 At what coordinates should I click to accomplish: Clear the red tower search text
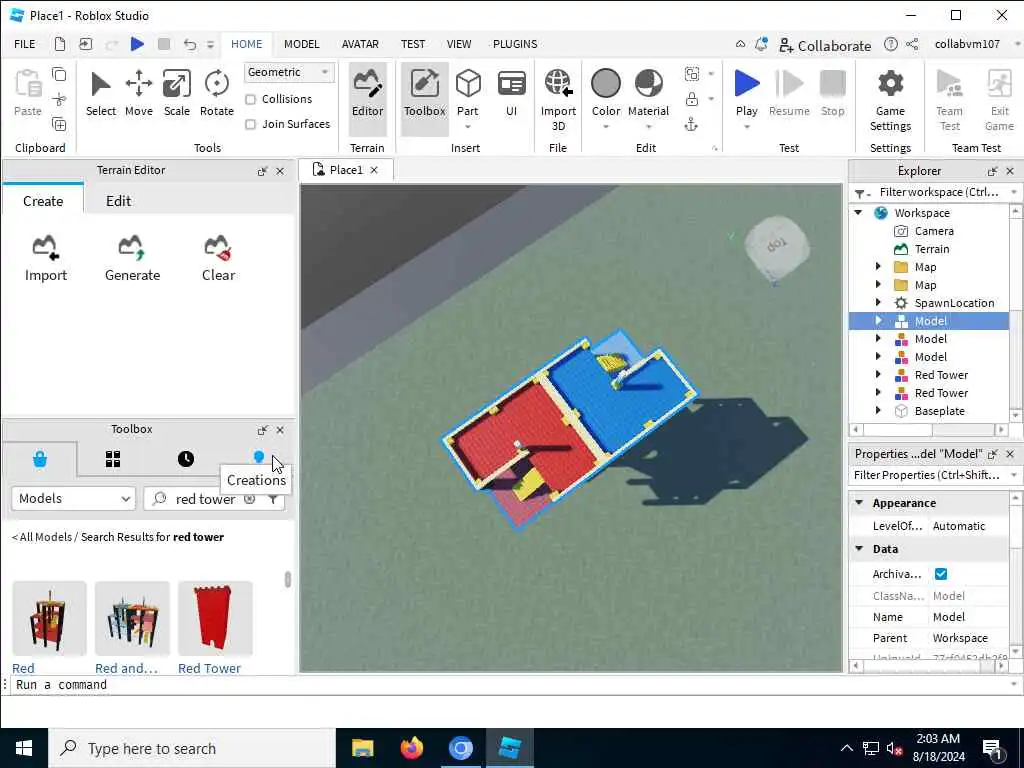click(x=249, y=499)
